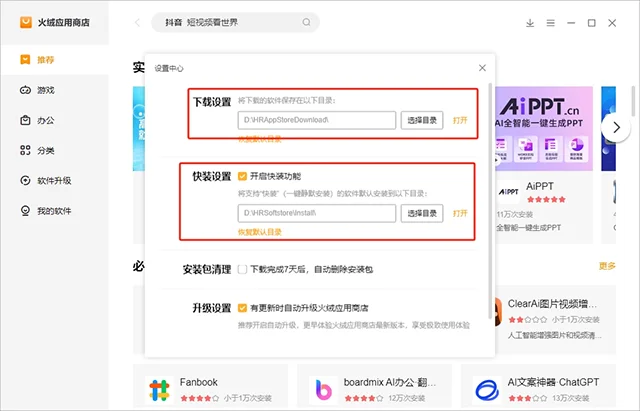Open 我的软件 in the sidebar
Image resolution: width=640 pixels, height=411 pixels.
(45, 211)
